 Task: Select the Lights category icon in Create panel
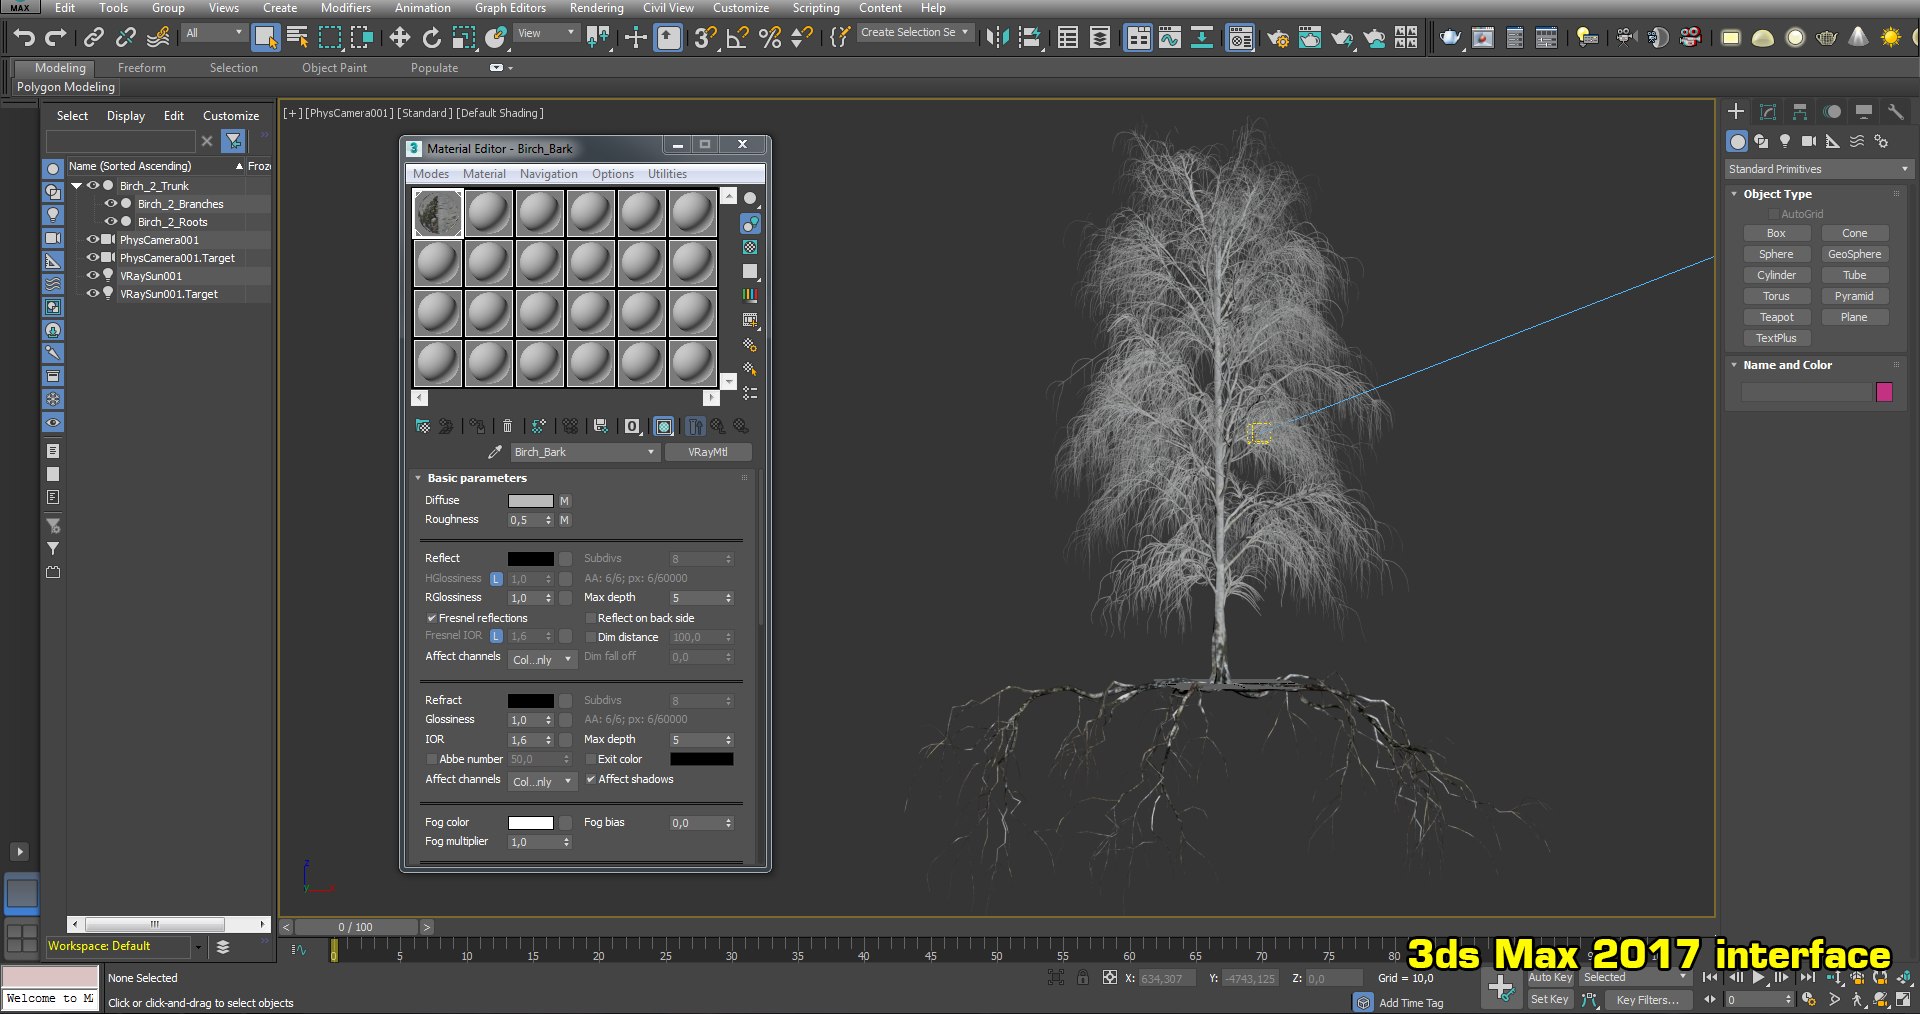click(x=1785, y=141)
